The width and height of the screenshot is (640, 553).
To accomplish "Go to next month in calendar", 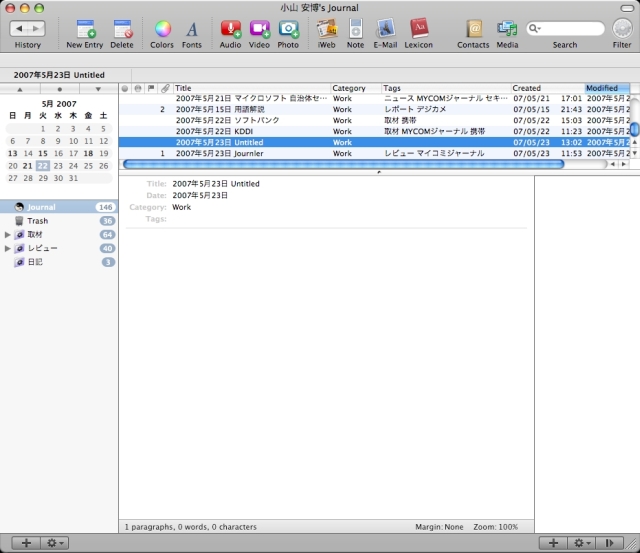I will pos(98,89).
